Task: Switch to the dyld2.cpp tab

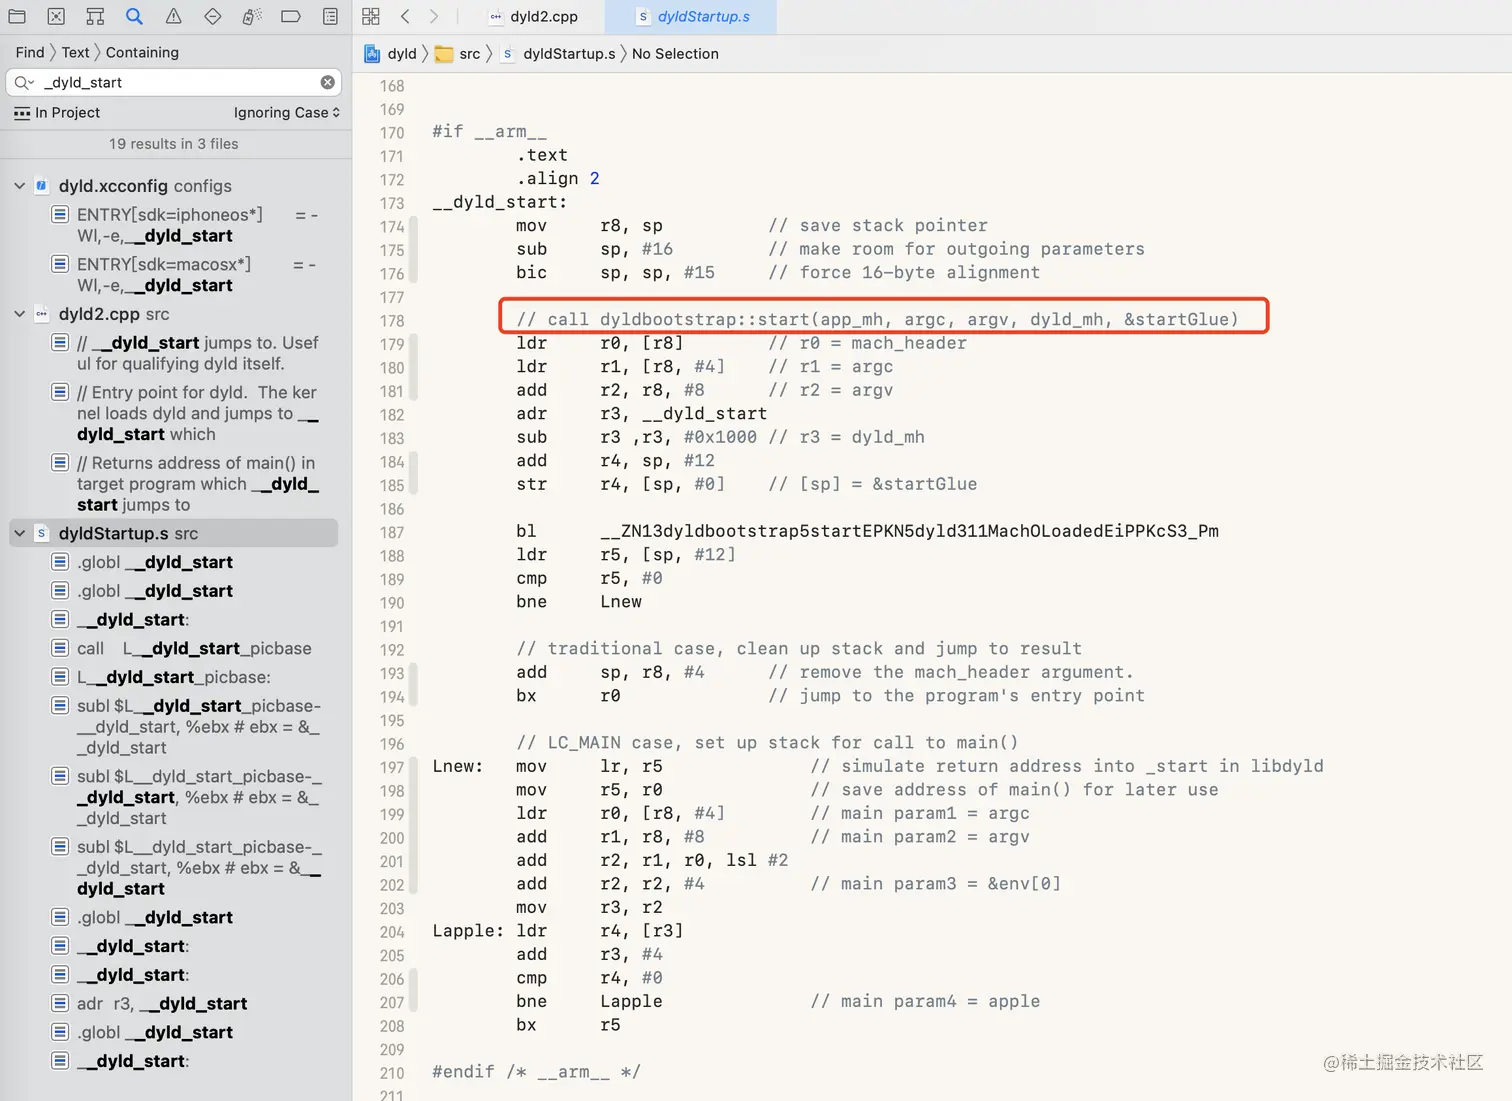Action: point(533,16)
